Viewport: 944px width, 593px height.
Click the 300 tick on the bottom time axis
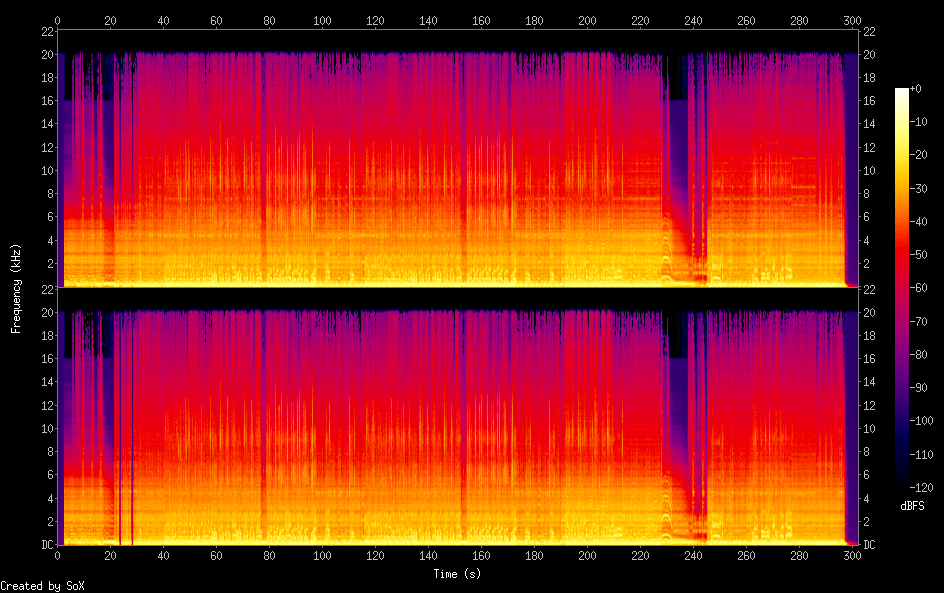click(851, 555)
